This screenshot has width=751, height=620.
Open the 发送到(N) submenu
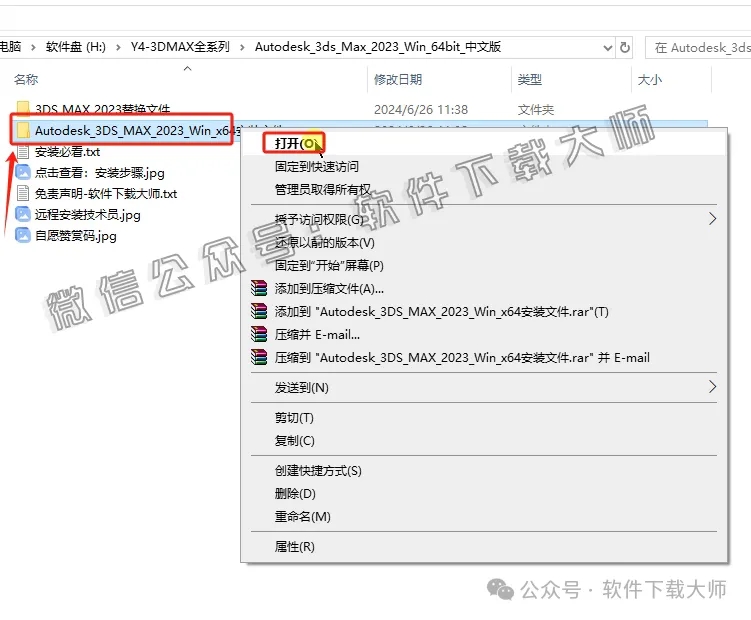coord(301,387)
